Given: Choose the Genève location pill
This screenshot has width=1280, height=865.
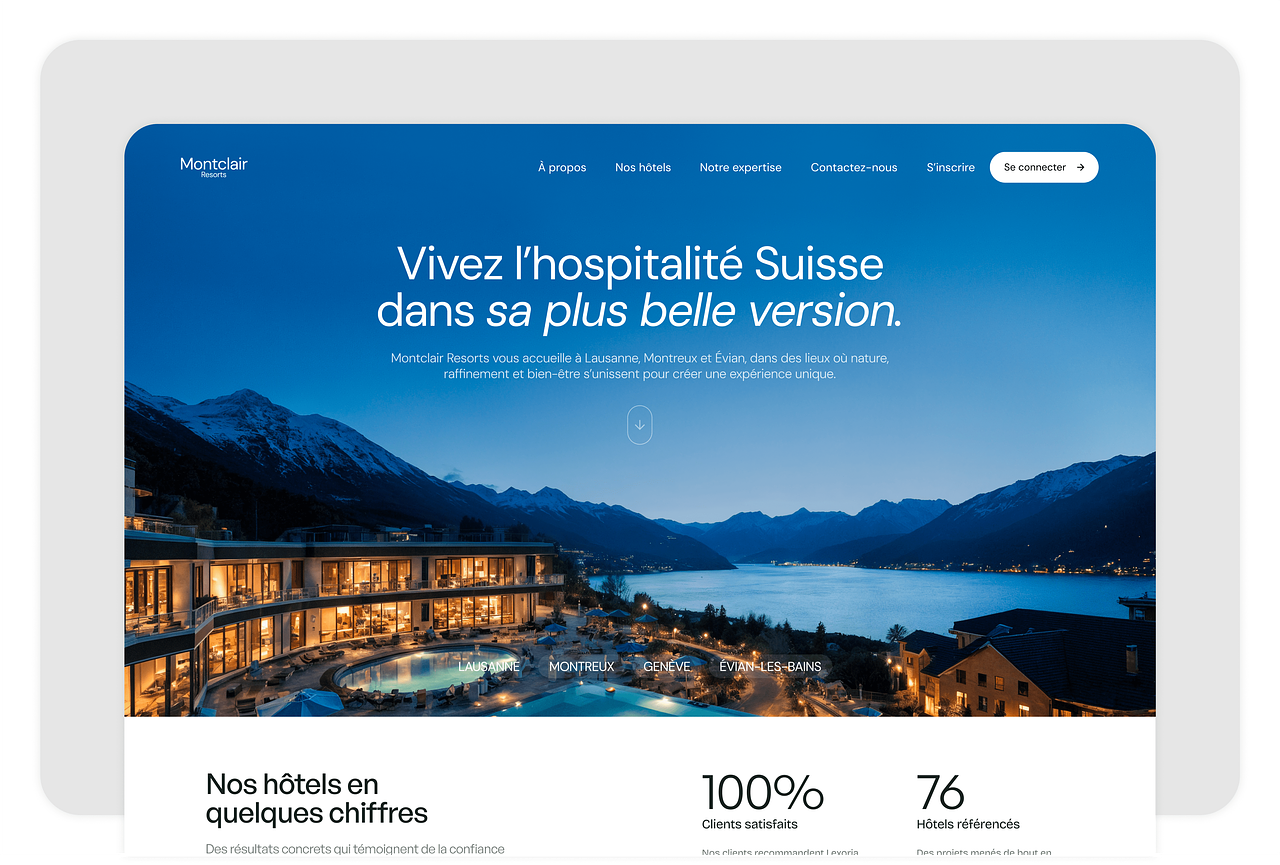Looking at the screenshot, I should (667, 666).
